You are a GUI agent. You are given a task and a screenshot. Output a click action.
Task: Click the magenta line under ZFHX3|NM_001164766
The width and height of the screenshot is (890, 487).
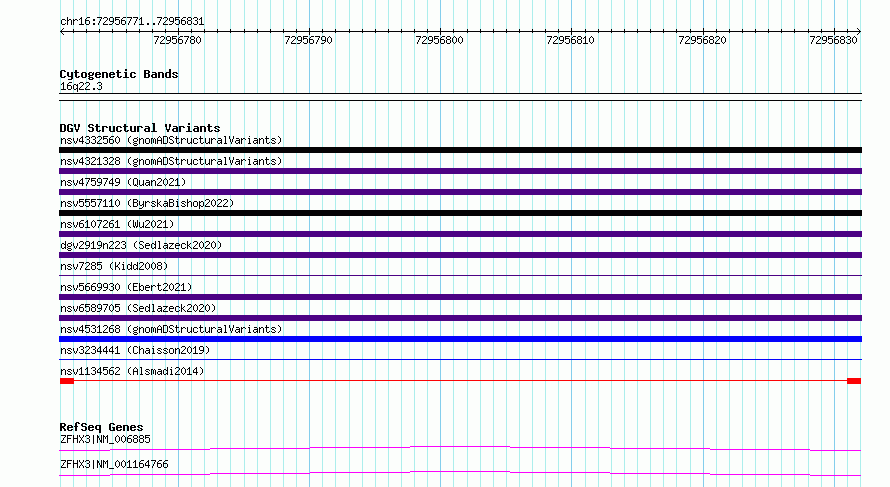(460, 473)
